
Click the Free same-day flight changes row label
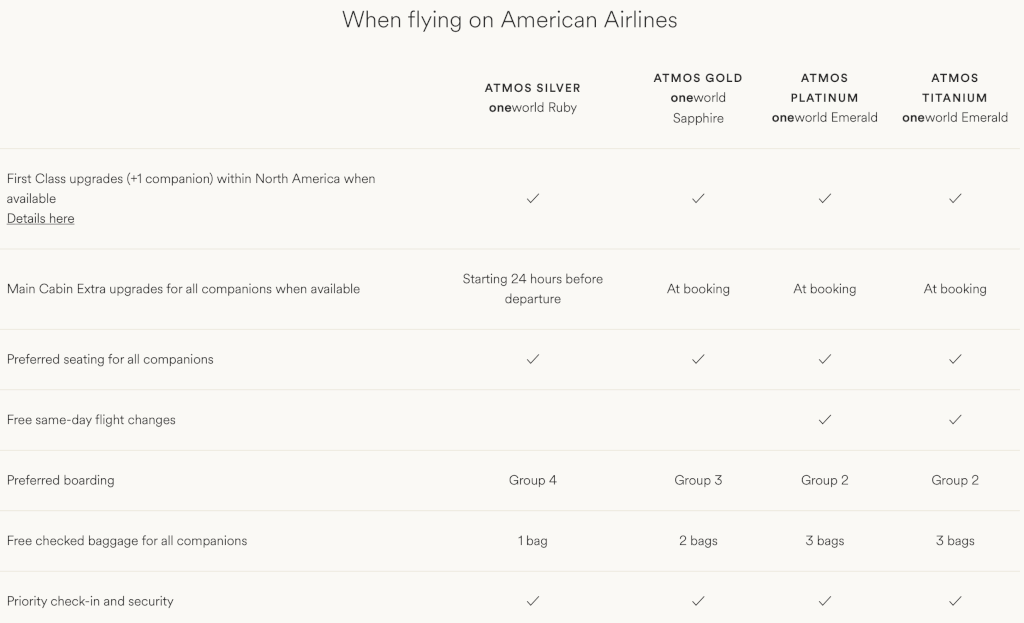coord(91,420)
